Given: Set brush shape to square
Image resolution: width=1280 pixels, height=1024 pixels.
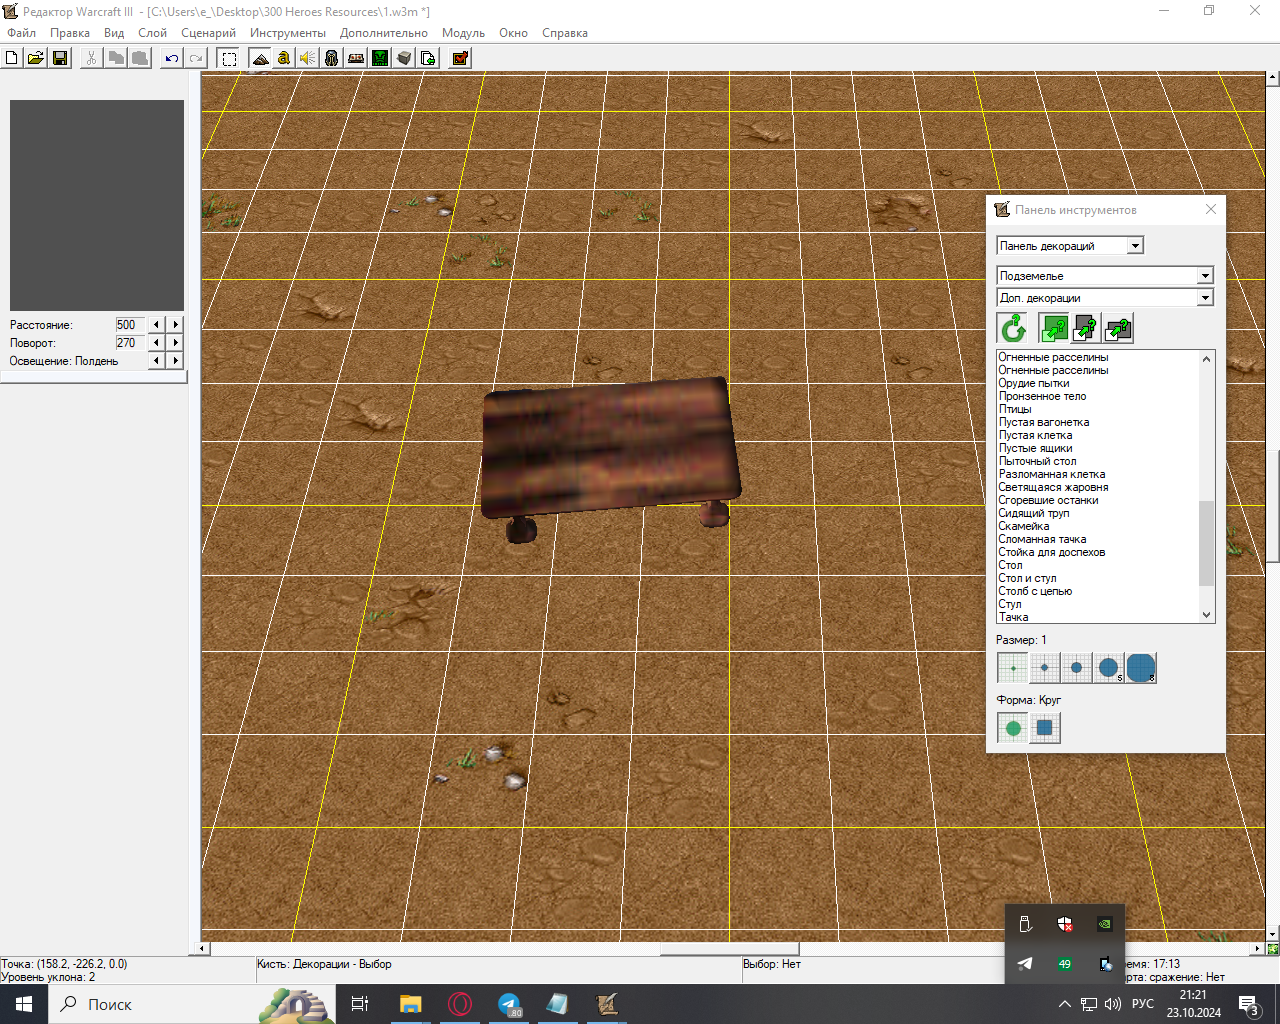Looking at the screenshot, I should 1045,728.
